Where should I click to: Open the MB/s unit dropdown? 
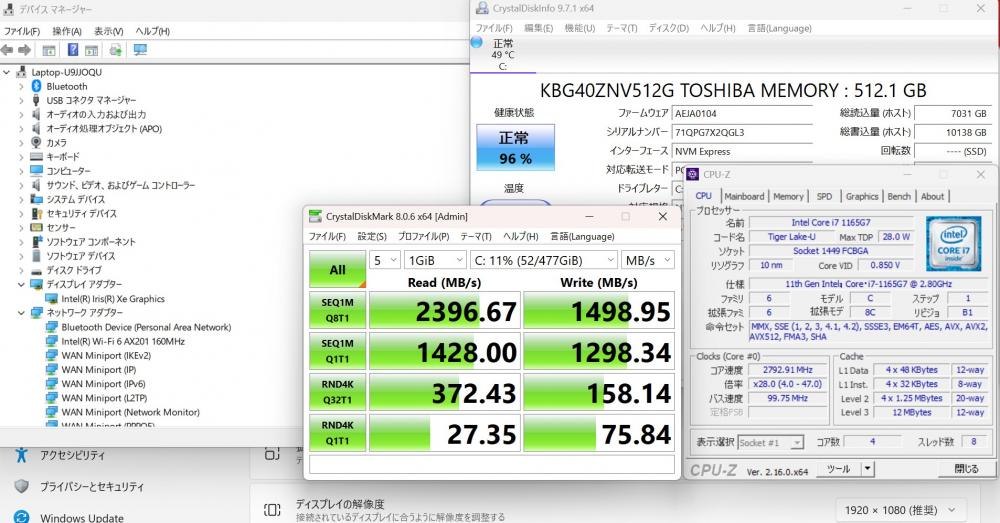click(x=647, y=260)
